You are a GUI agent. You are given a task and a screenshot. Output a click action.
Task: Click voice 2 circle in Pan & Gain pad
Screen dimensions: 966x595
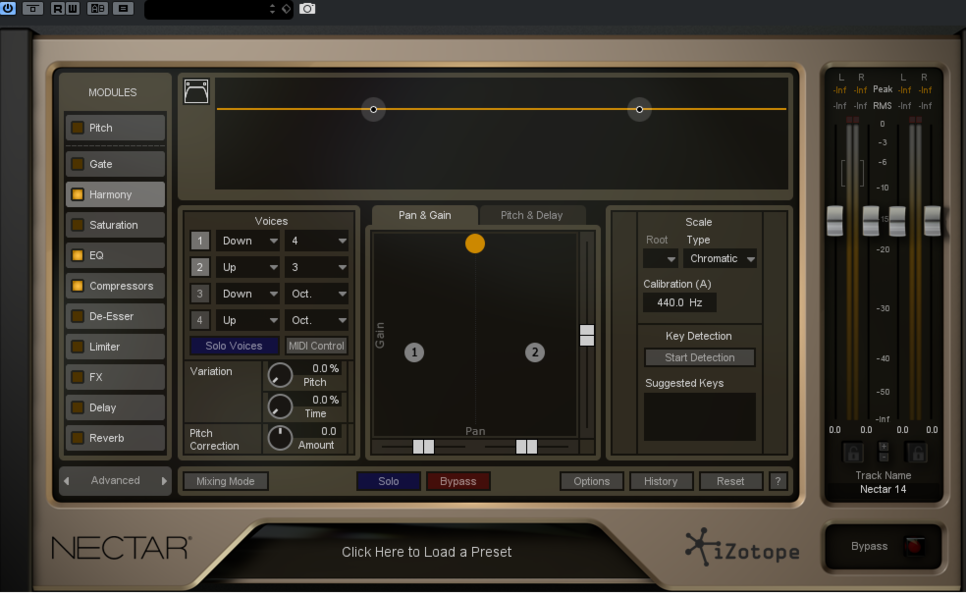pyautogui.click(x=535, y=352)
